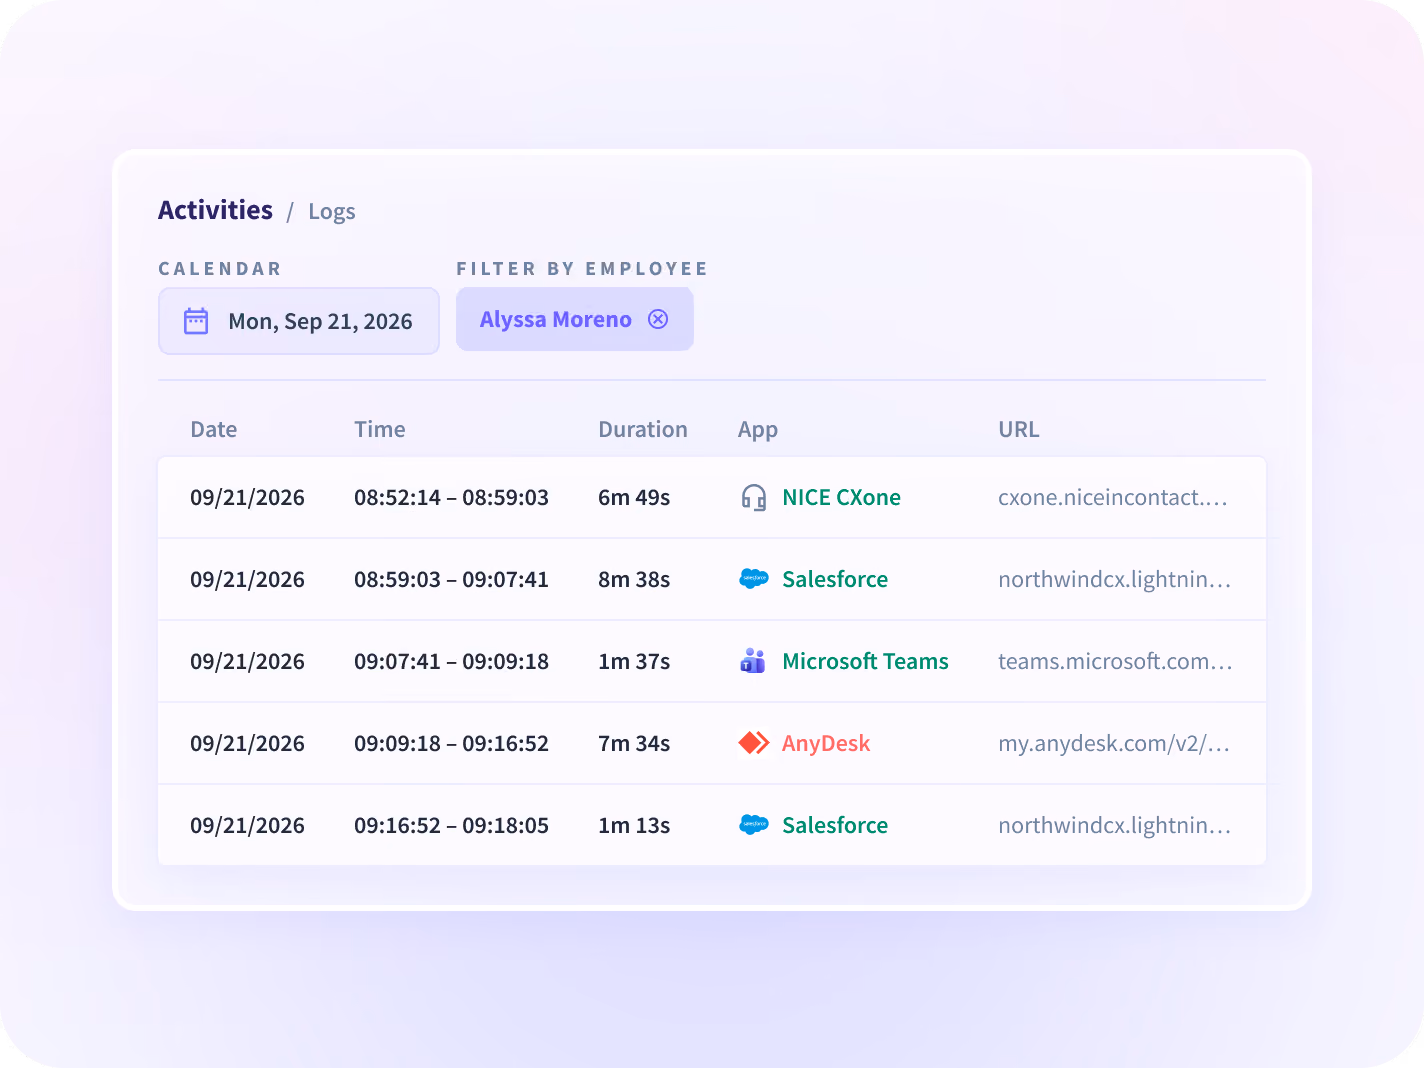The width and height of the screenshot is (1424, 1068).
Task: Select time range 09:07:41 – 09:09:18
Action: pyautogui.click(x=451, y=661)
